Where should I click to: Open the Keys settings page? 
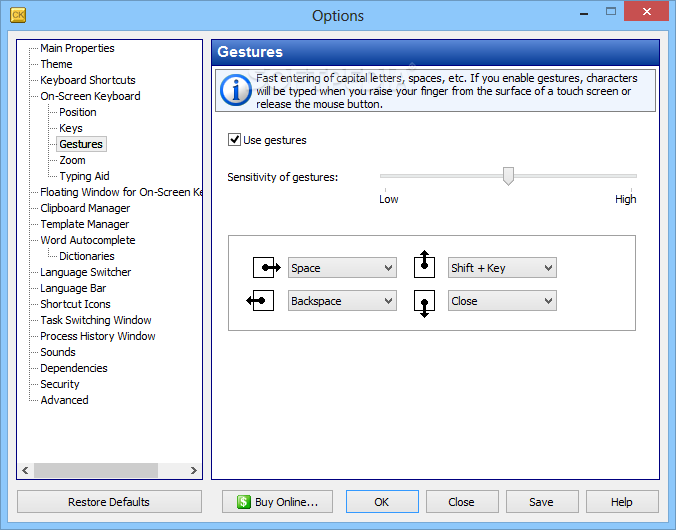71,128
